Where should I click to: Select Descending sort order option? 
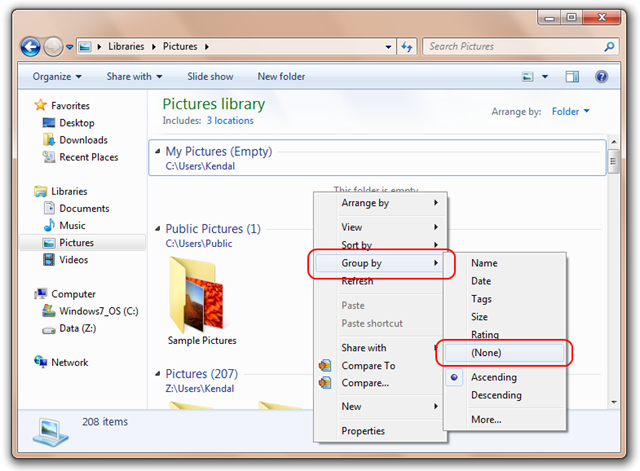point(498,395)
